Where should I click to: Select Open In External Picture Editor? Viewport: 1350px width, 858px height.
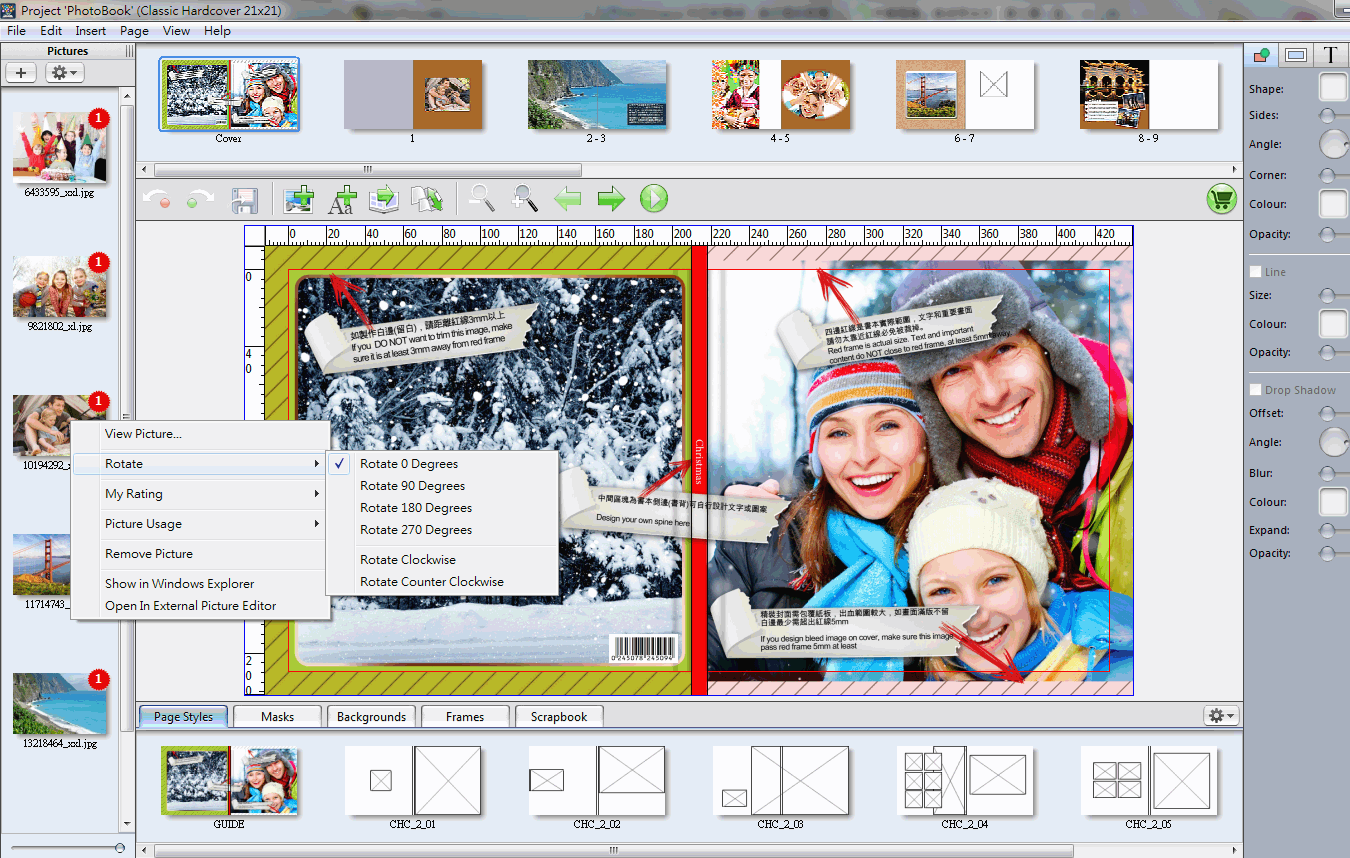201,606
